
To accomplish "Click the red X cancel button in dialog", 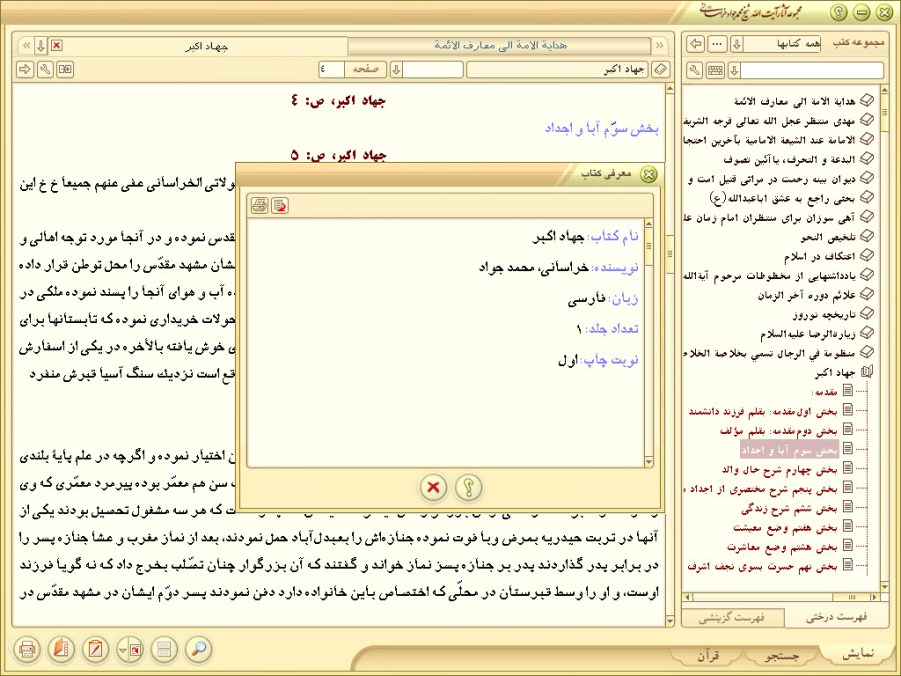I will point(433,487).
